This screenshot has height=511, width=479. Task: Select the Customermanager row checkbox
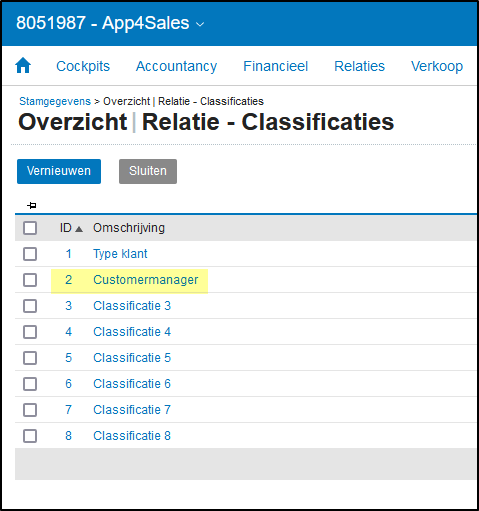click(30, 280)
